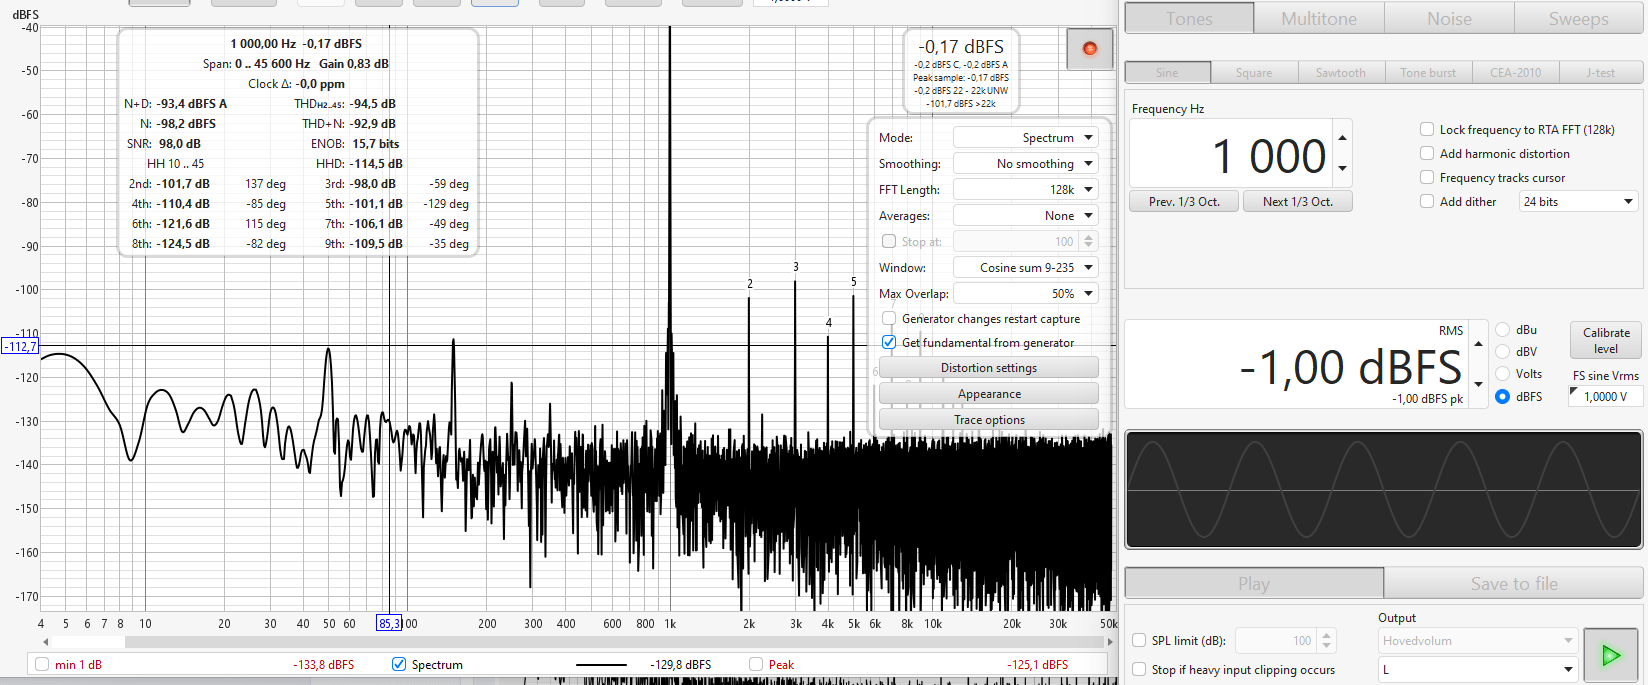
Task: Enable SPL limit (dB) checkbox
Action: click(1139, 641)
